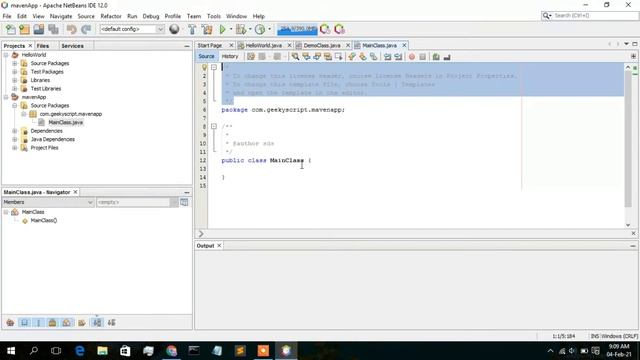Select MainClass.java in Projects tree
The image size is (640, 360).
[65, 122]
